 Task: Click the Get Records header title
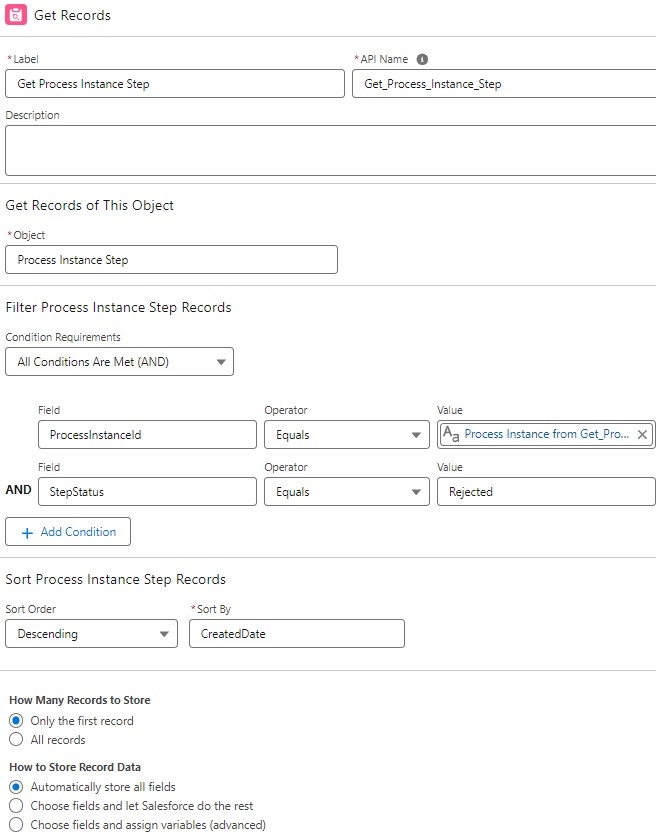[x=73, y=15]
